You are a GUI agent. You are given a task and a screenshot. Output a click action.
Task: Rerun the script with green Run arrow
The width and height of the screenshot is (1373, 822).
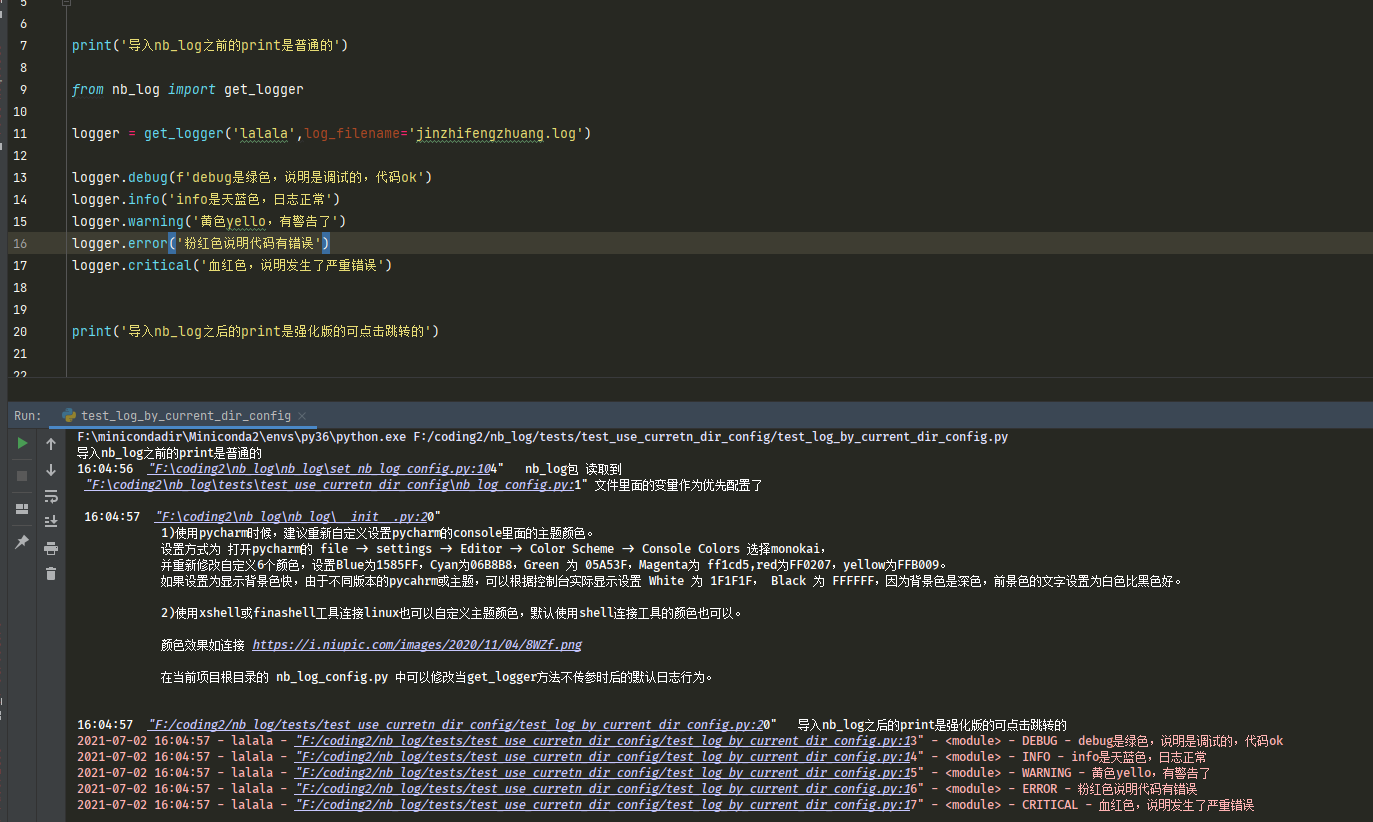pos(22,443)
